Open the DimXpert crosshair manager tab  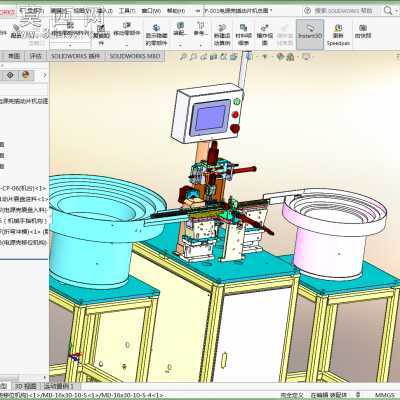(10, 75)
